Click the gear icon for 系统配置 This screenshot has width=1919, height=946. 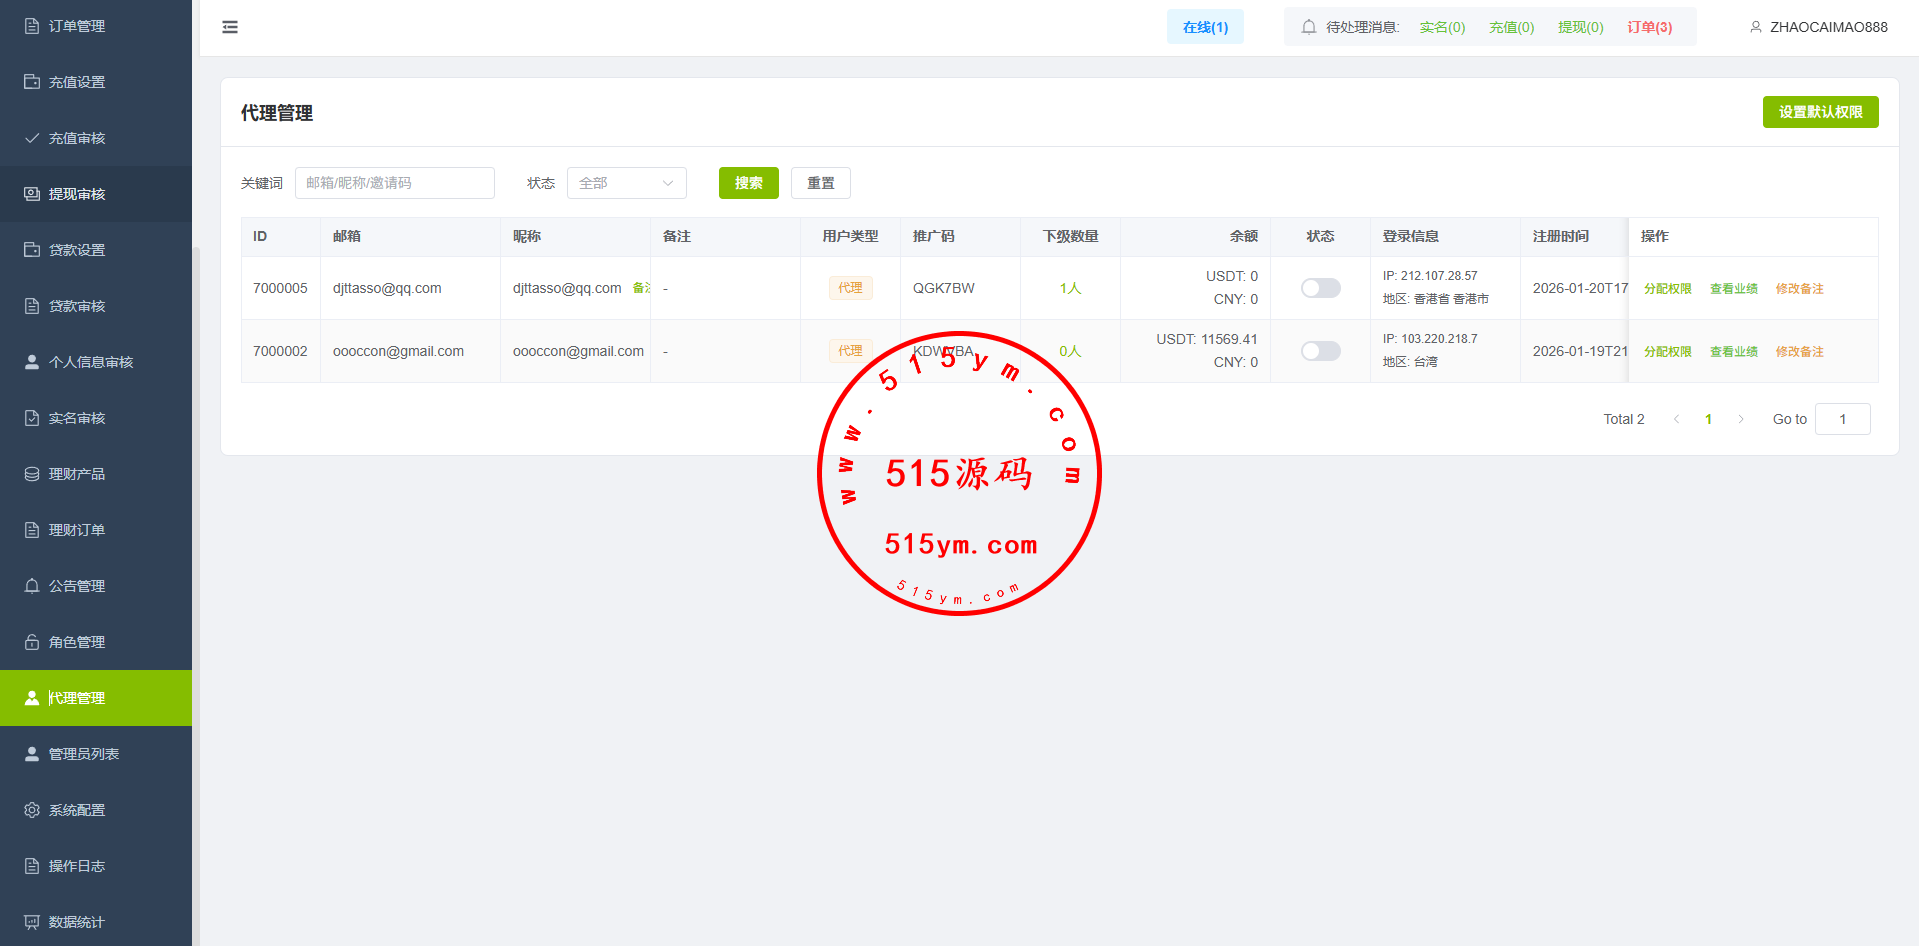tap(32, 810)
